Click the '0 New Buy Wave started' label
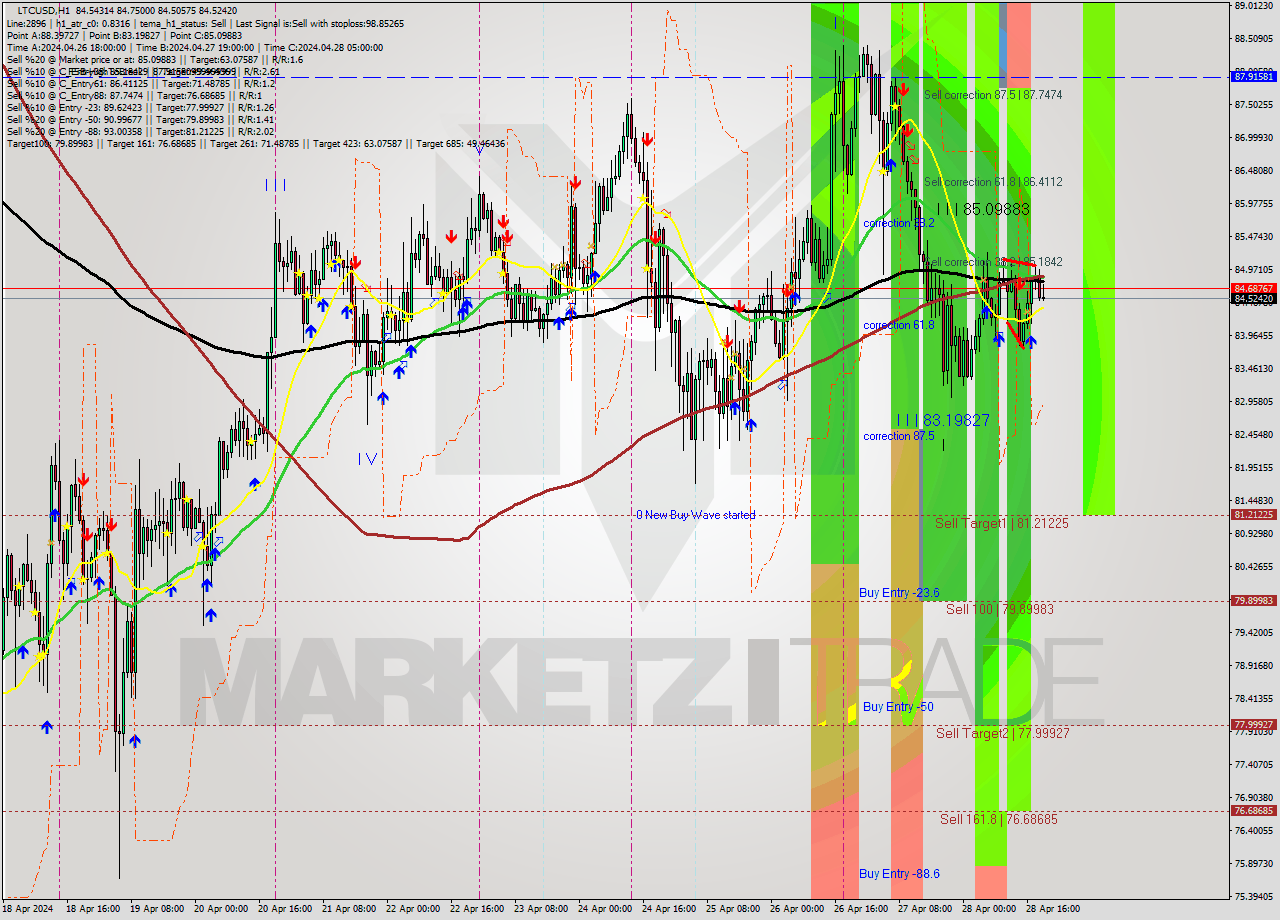The width and height of the screenshot is (1280, 920). coord(696,515)
